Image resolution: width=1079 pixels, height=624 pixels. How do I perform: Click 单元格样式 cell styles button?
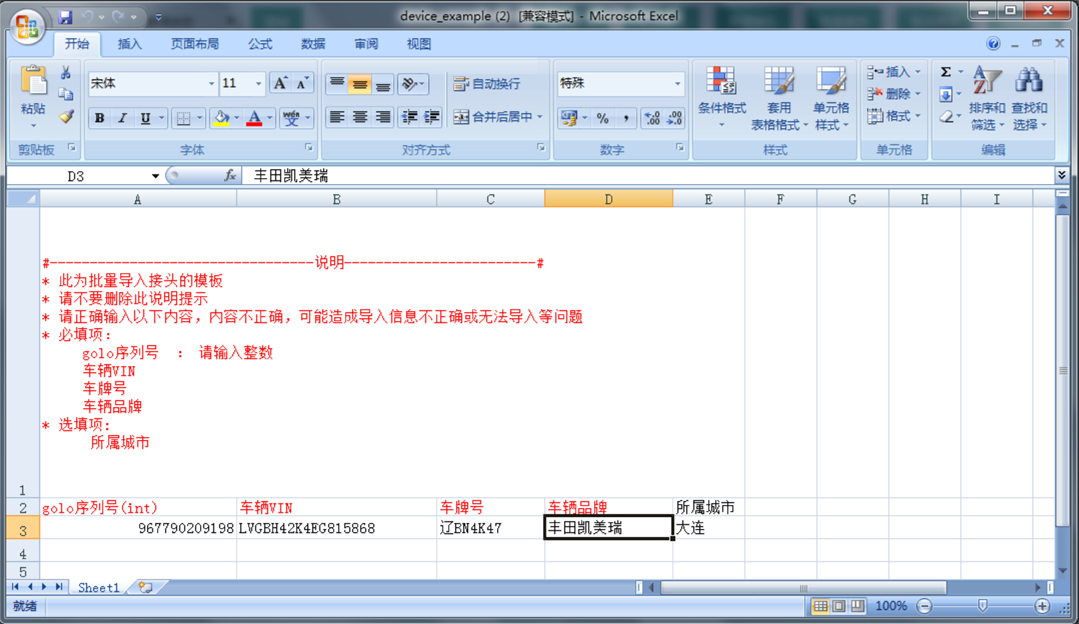click(831, 98)
